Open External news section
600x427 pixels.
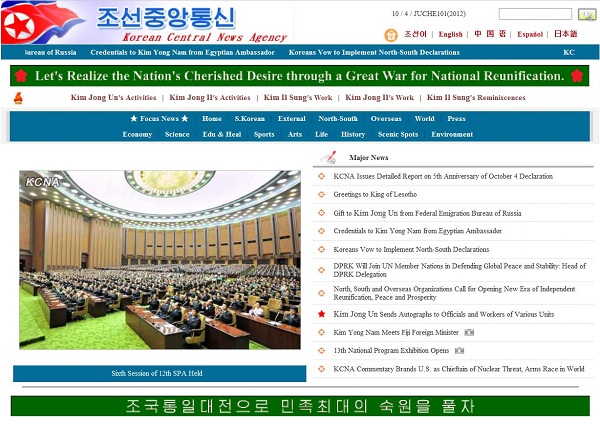(x=292, y=119)
